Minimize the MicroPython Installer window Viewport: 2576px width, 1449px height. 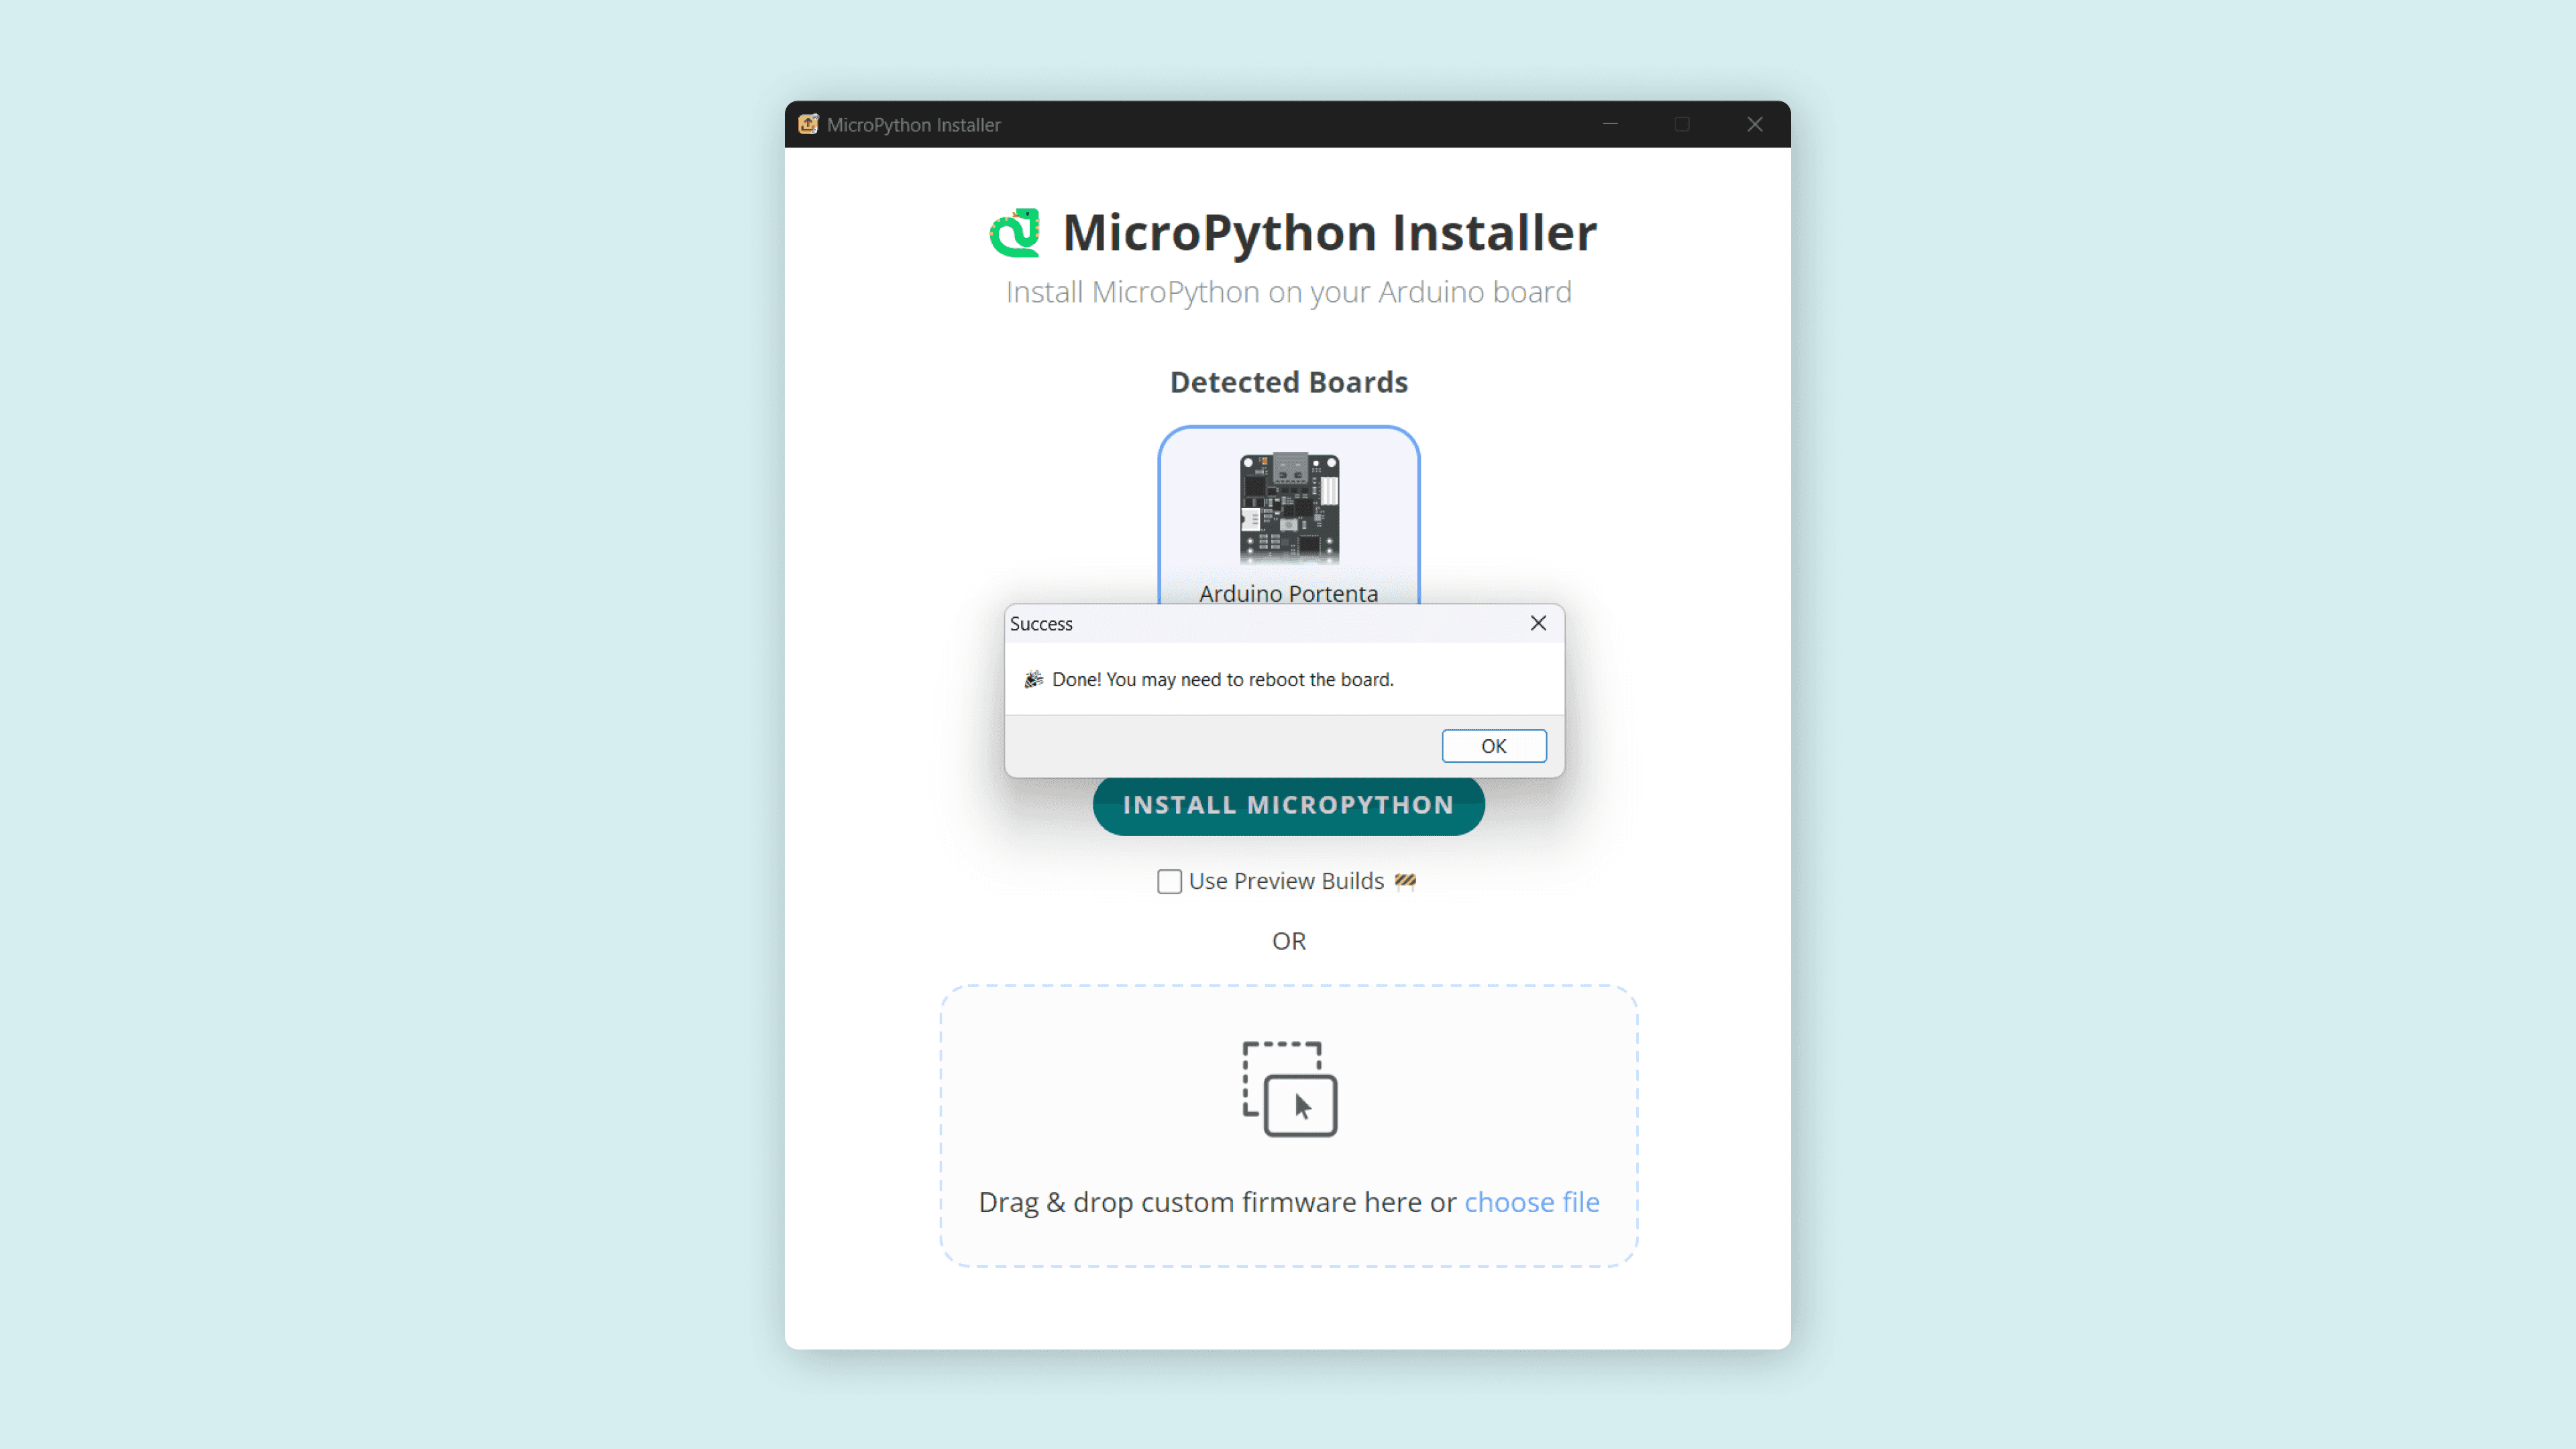[1610, 124]
